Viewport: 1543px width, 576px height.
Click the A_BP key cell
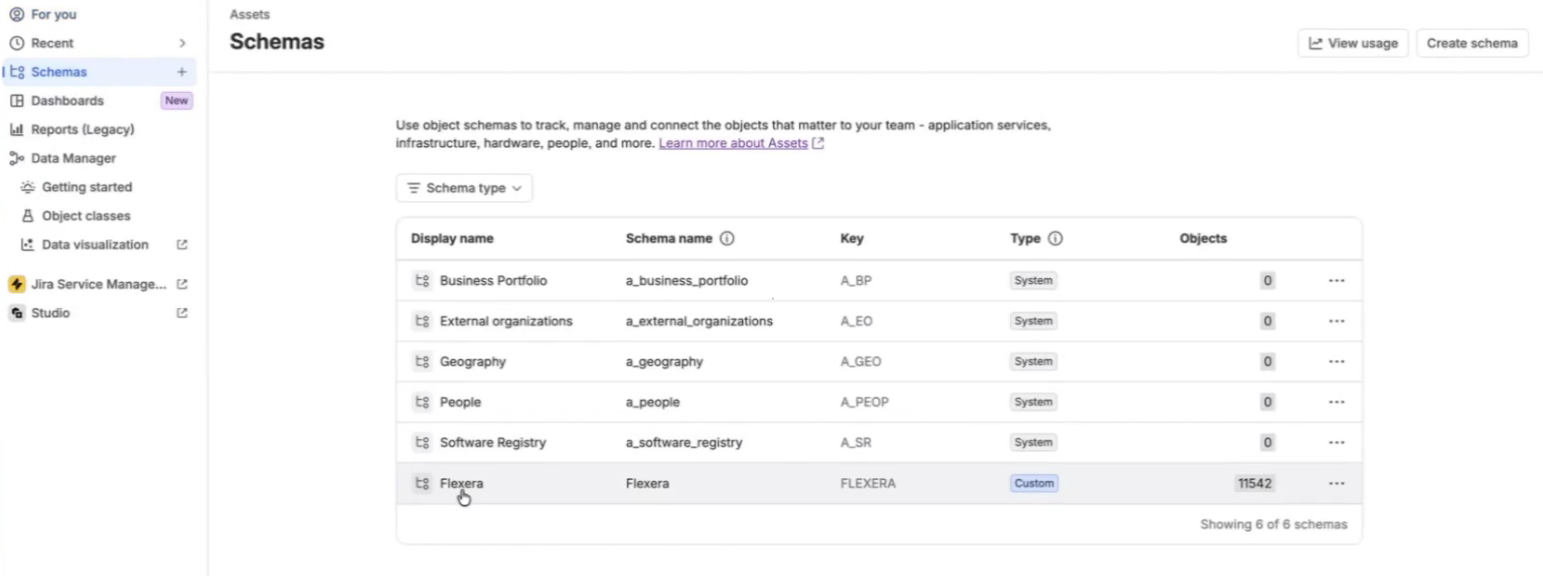pos(856,281)
